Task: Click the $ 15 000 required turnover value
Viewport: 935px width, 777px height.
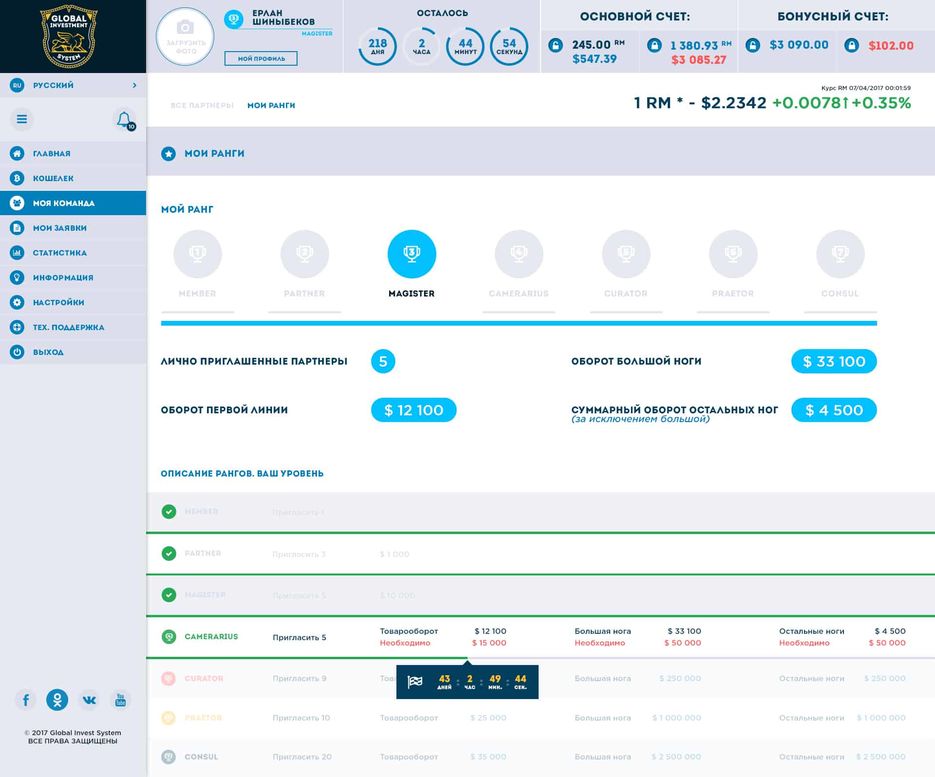Action: point(489,643)
